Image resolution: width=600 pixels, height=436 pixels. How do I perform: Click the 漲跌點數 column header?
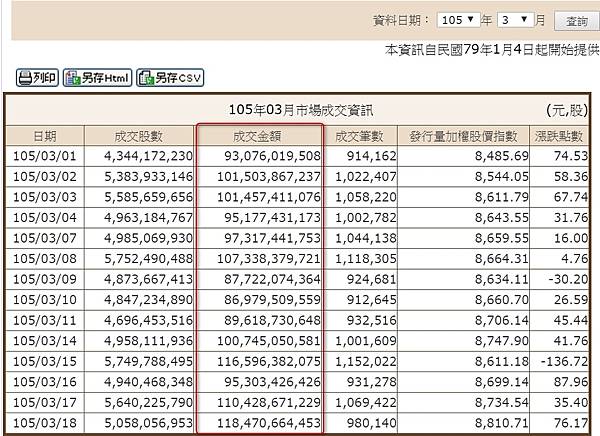[x=559, y=136]
